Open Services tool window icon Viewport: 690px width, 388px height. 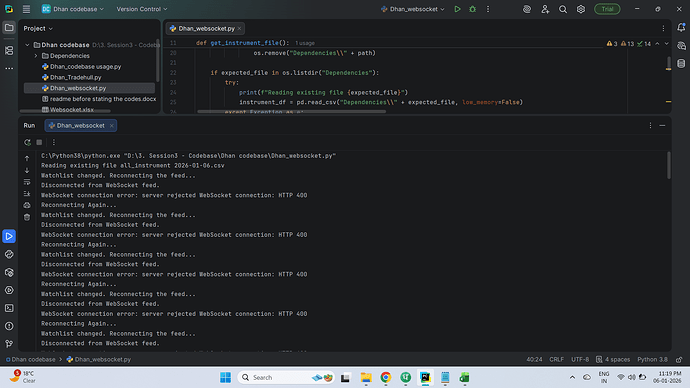click(9, 290)
